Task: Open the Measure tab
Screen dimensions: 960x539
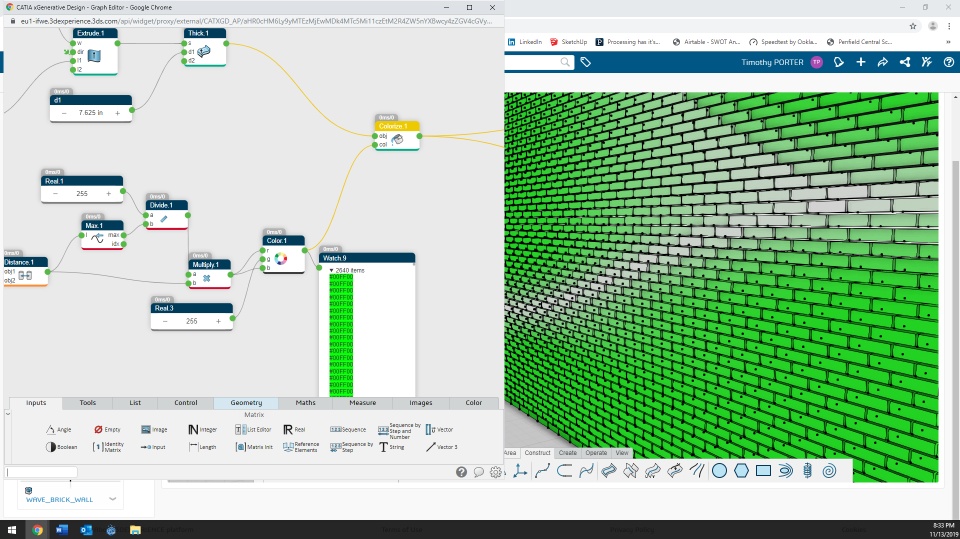Action: coord(362,403)
